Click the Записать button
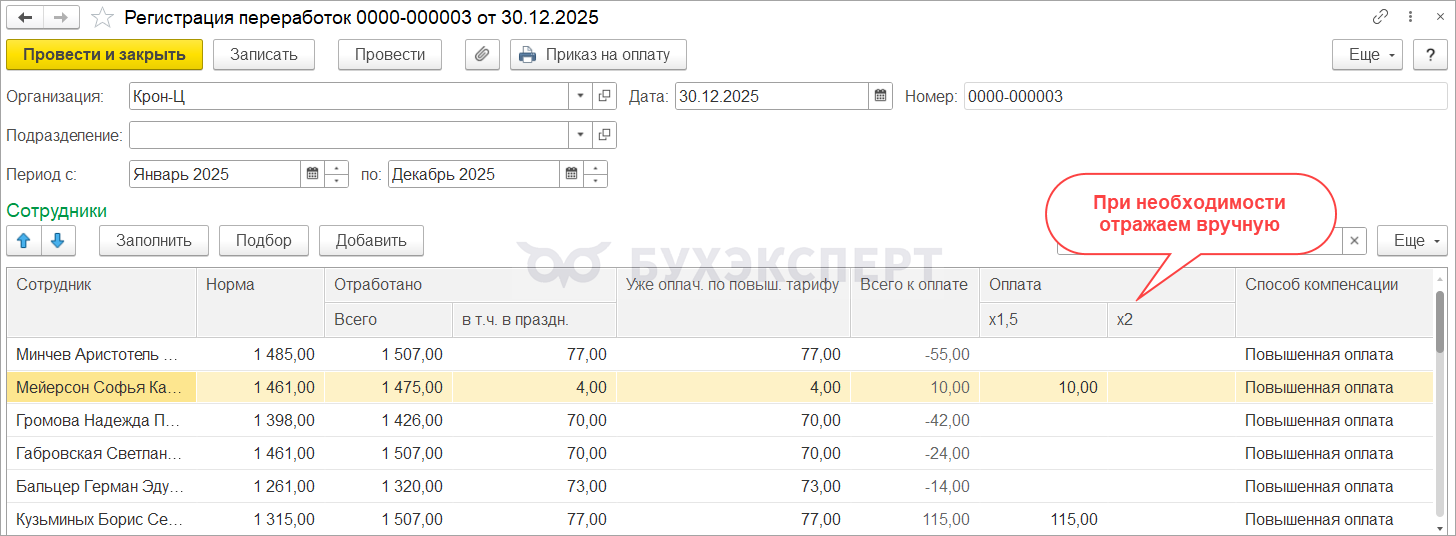 click(264, 55)
